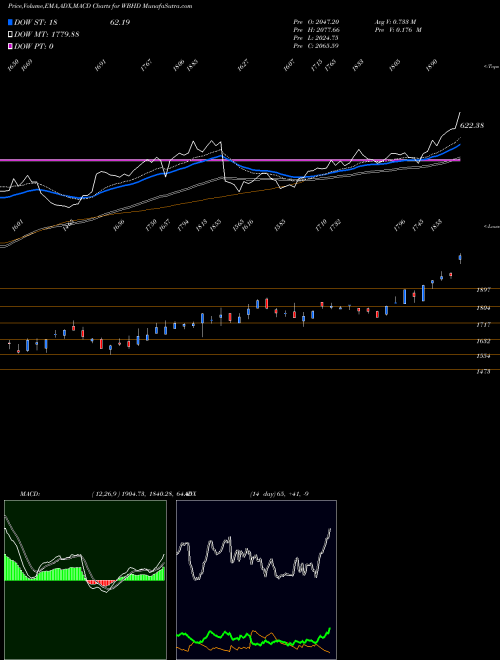Click the 'DOW PT: 0' label

click(x=34, y=46)
